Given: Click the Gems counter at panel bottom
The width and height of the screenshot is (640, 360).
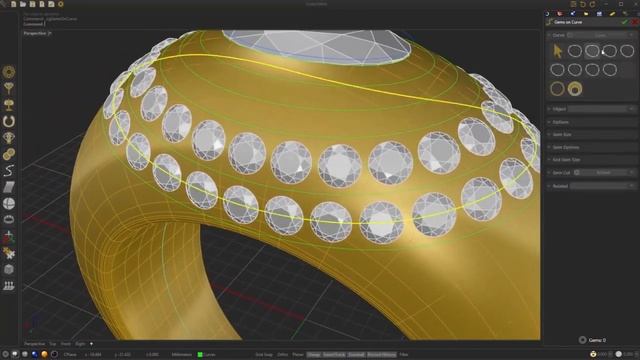Looking at the screenshot, I should click(x=593, y=340).
